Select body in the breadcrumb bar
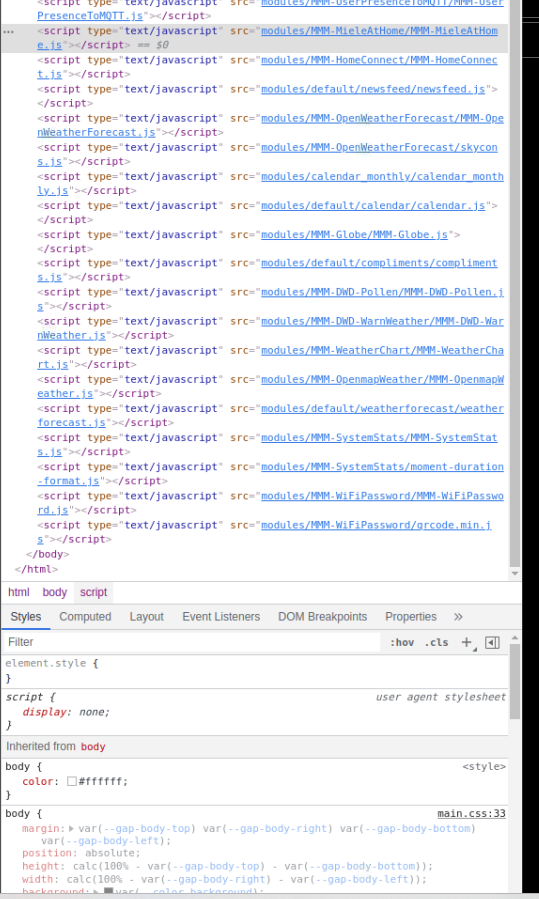Viewport: 539px width, 899px height. (x=54, y=592)
